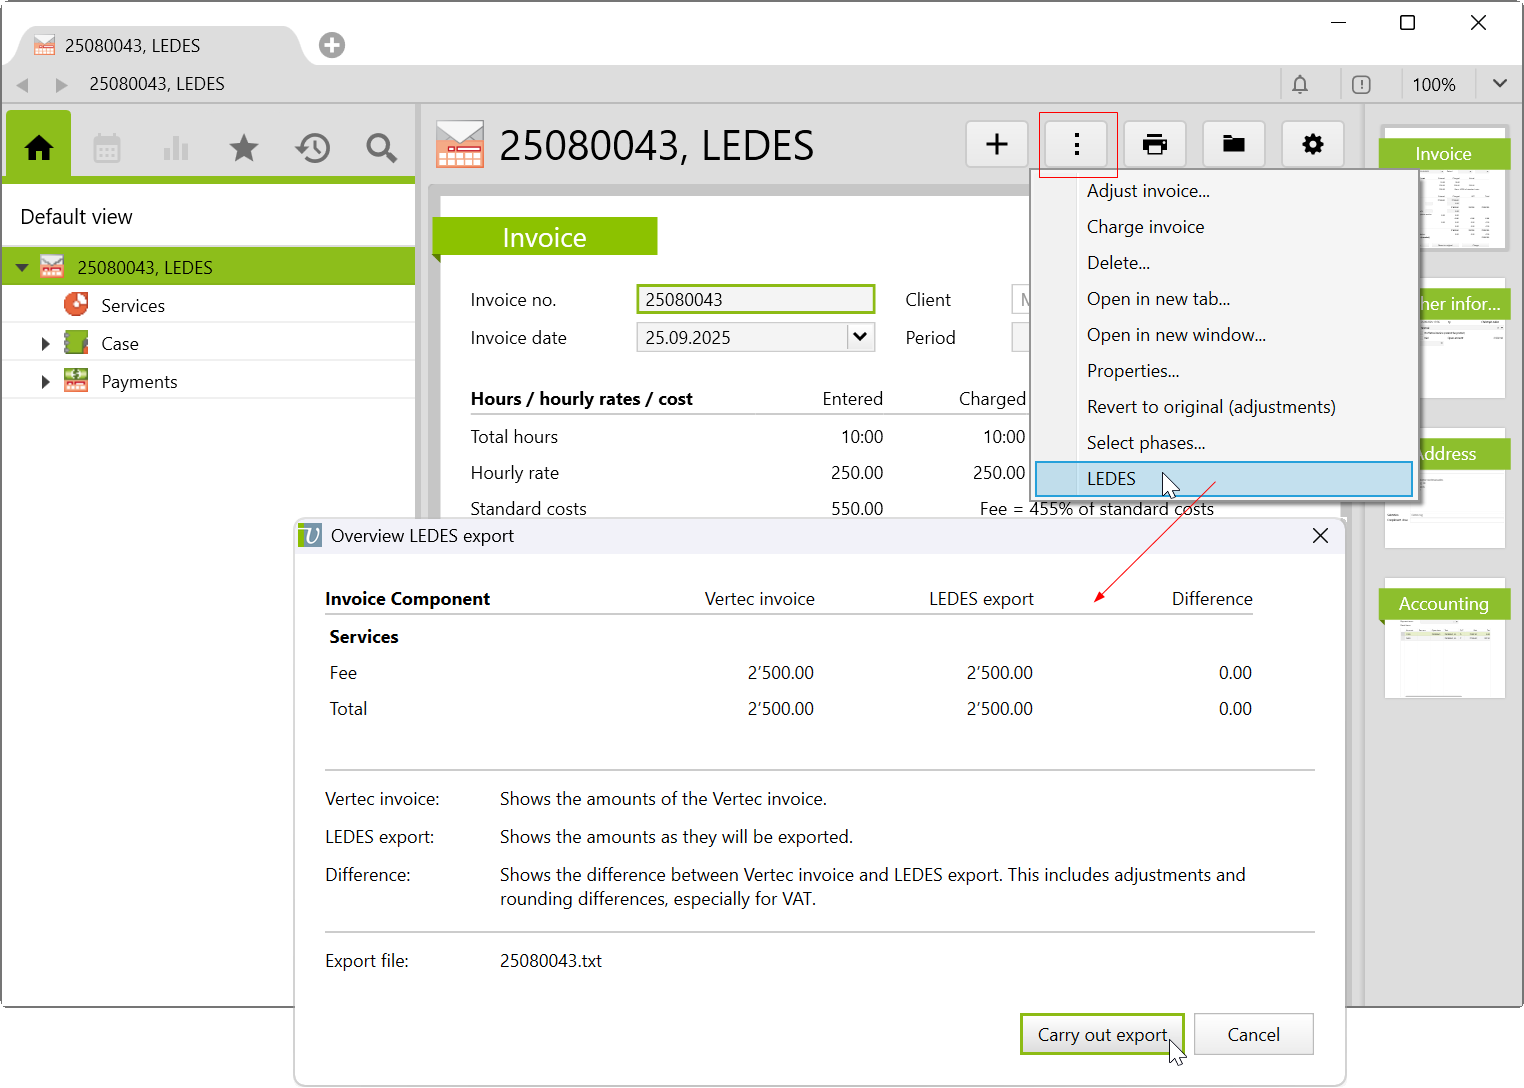1524x1088 pixels.
Task: Open the history clock icon
Action: coord(312,148)
